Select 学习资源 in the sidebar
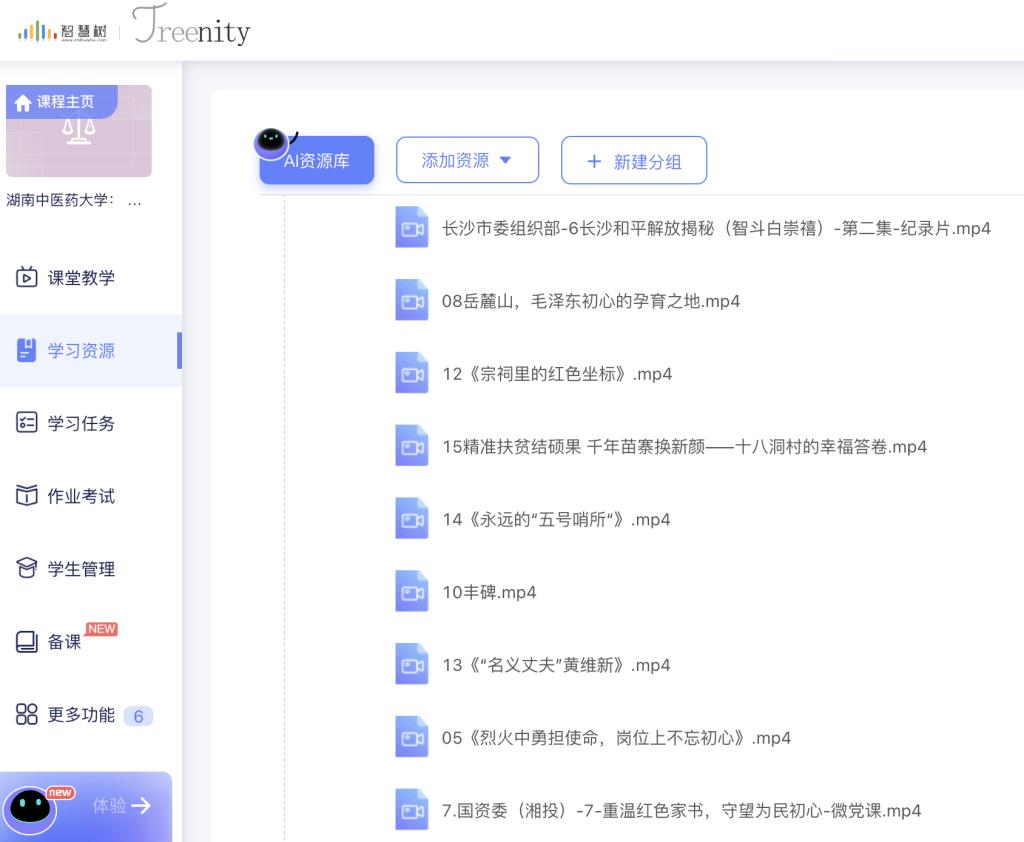The image size is (1024, 842). [x=81, y=351]
